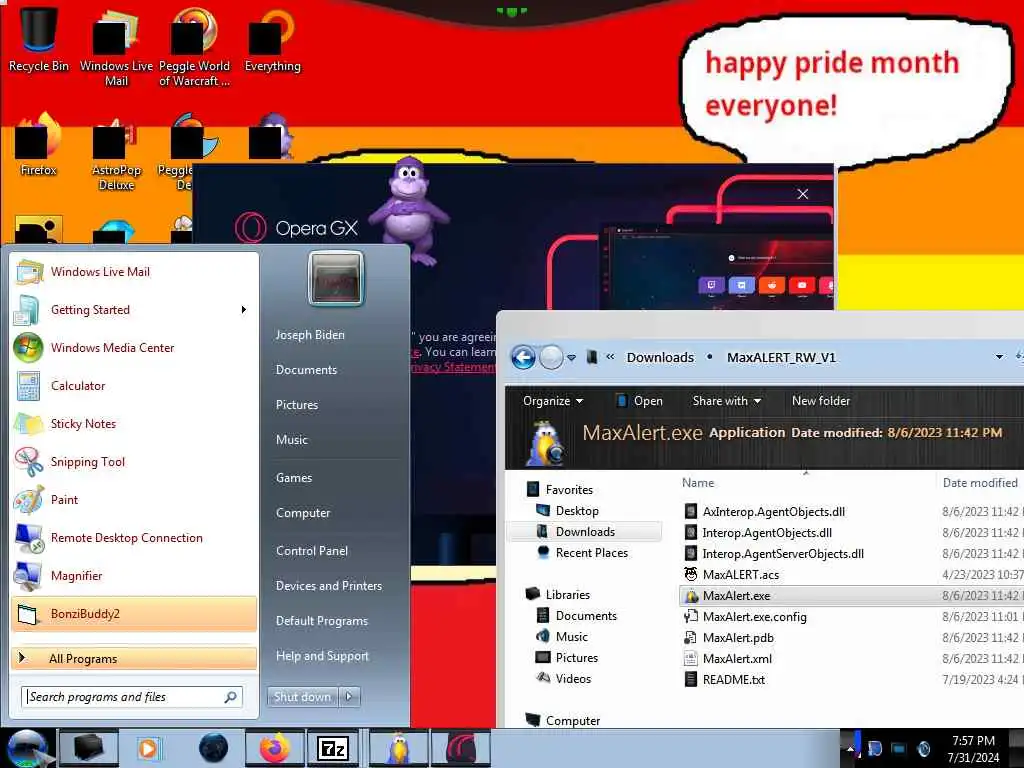This screenshot has width=1024, height=768.
Task: Open the Organize dropdown in Explorer
Action: click(x=553, y=401)
